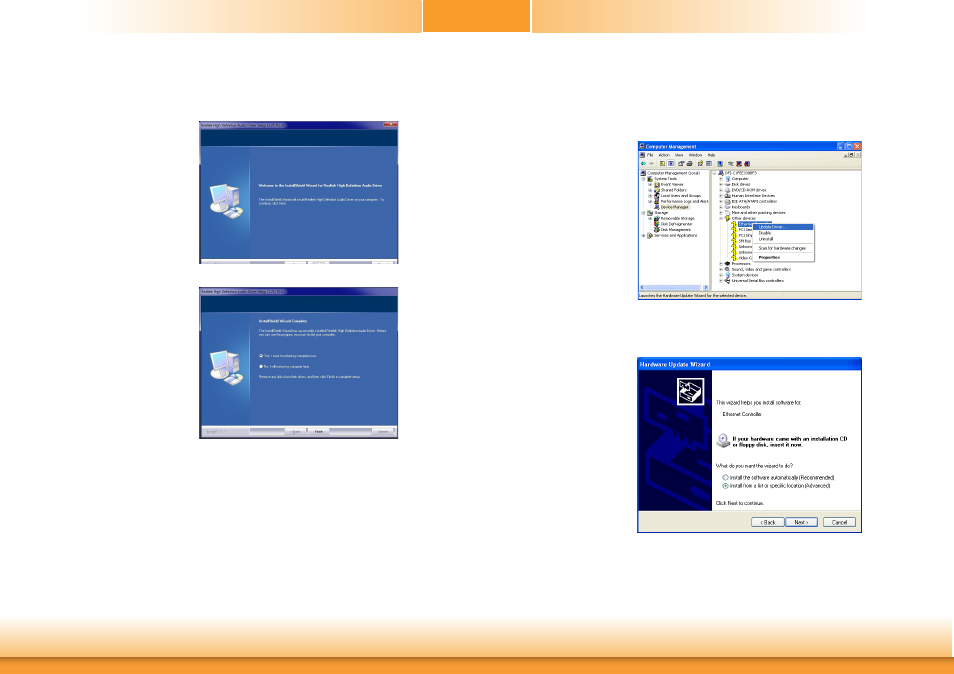Click the left pane horizontal scrollbar

(x=673, y=287)
